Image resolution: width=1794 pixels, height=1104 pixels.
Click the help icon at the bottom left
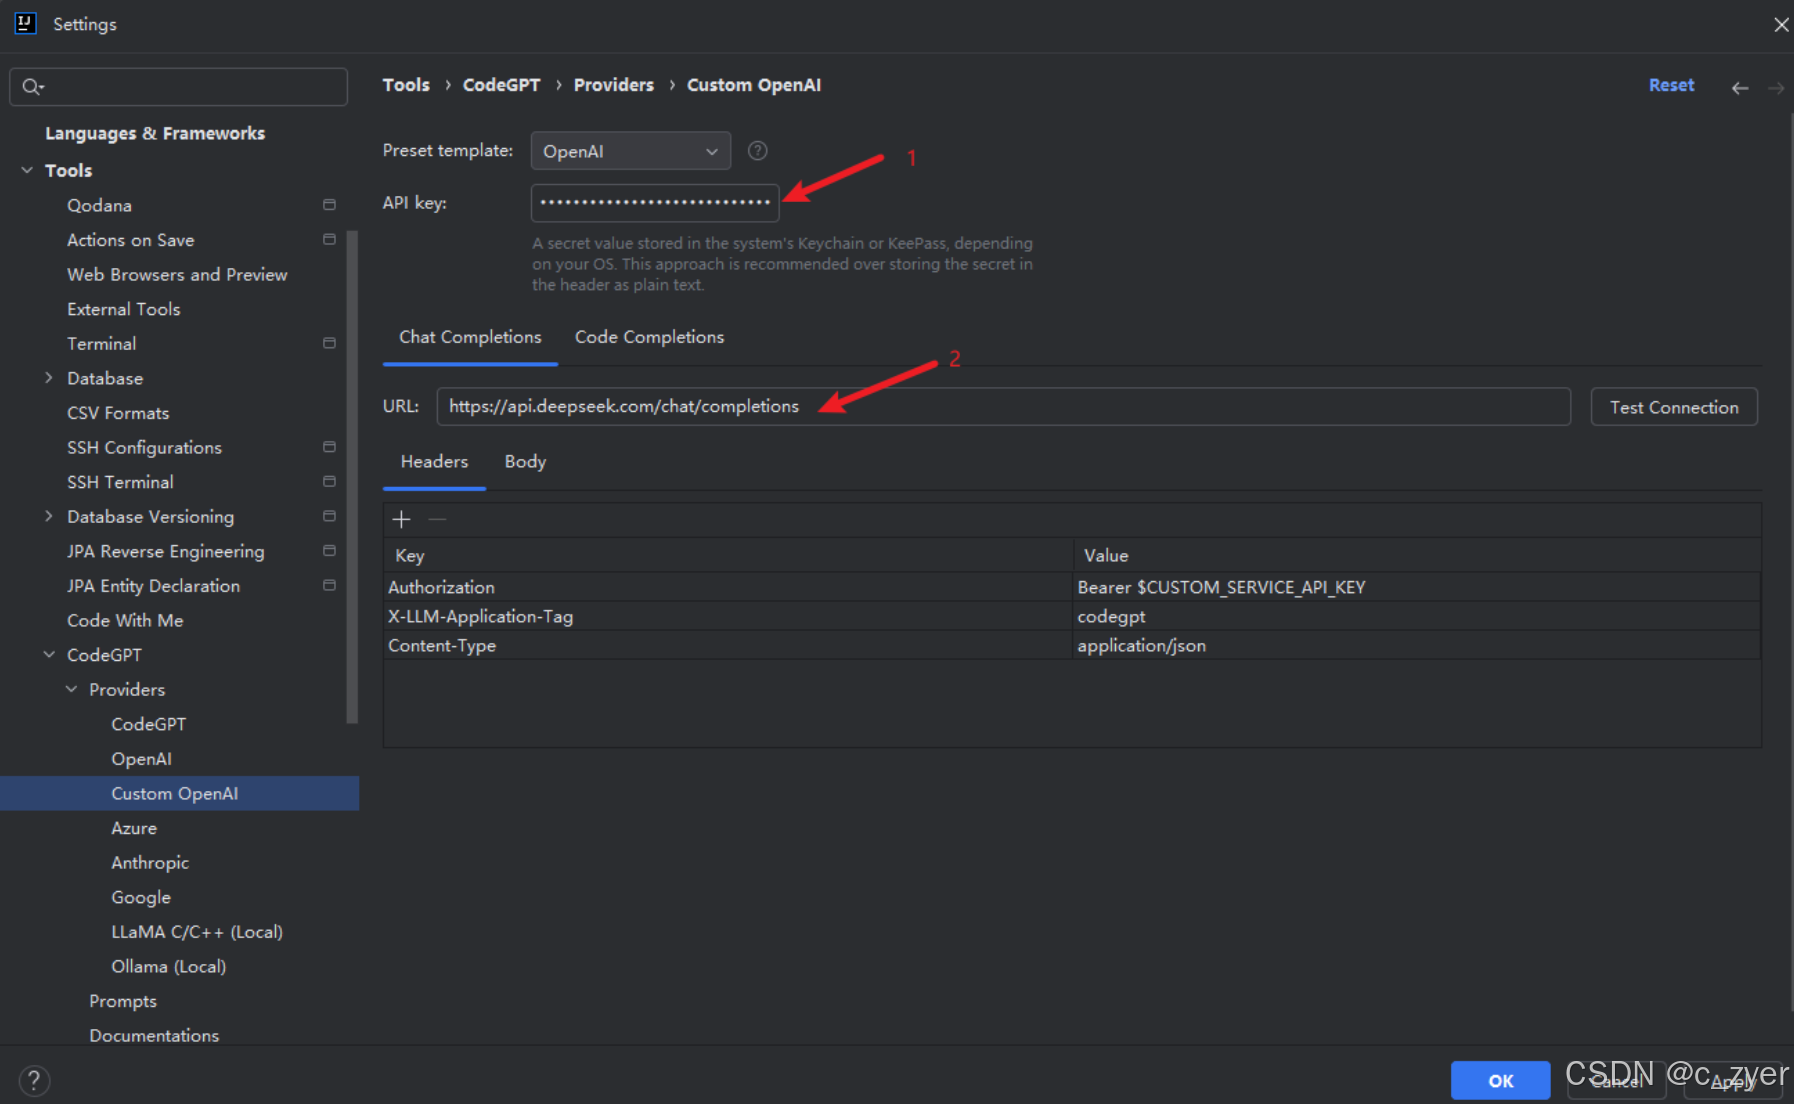[33, 1080]
